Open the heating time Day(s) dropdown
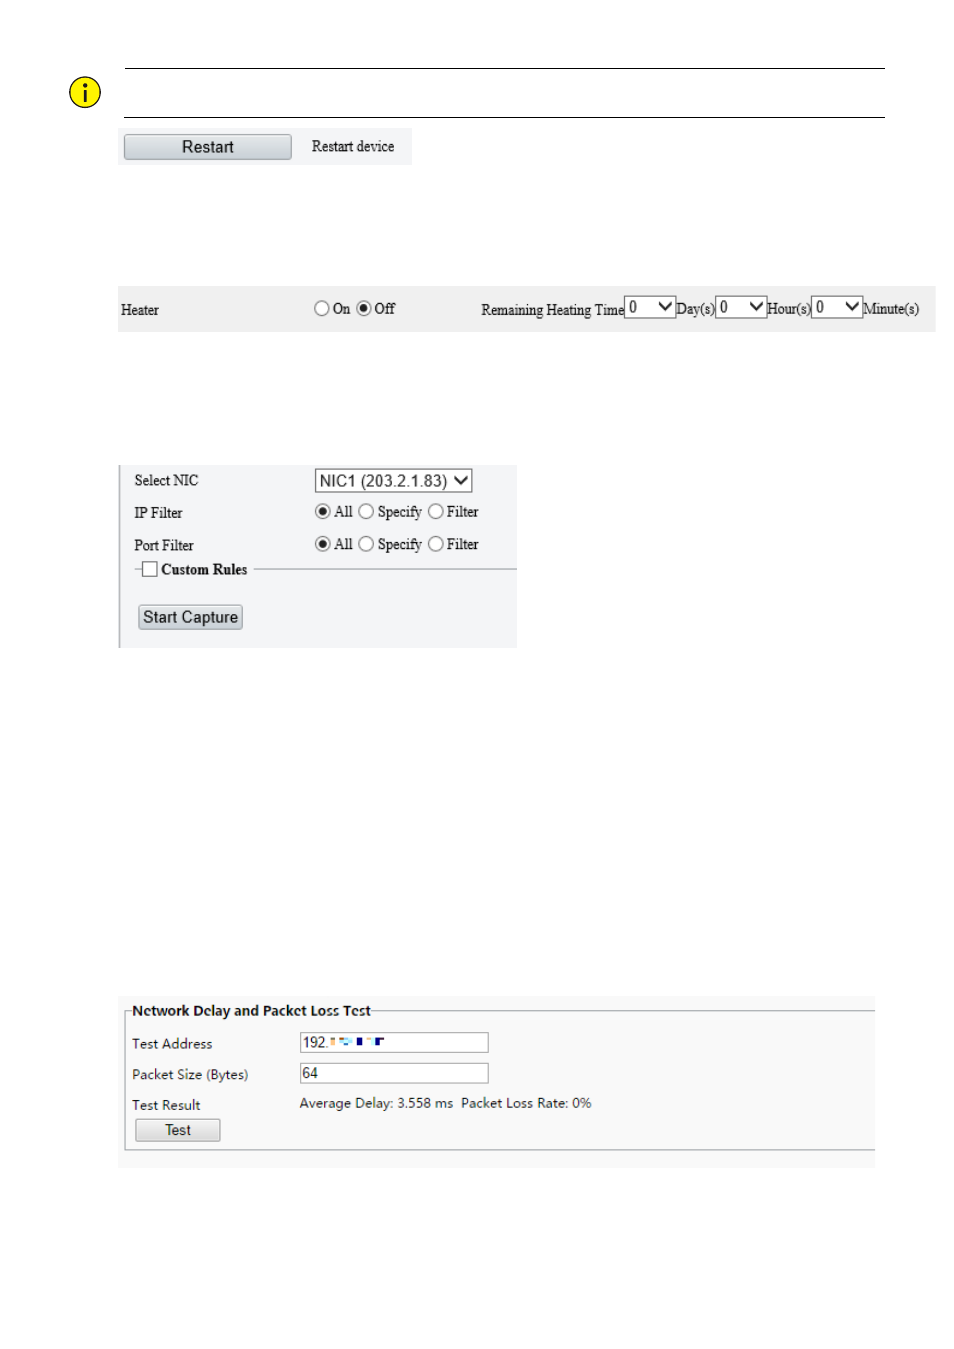Screen dimensions: 954x1349 (650, 307)
